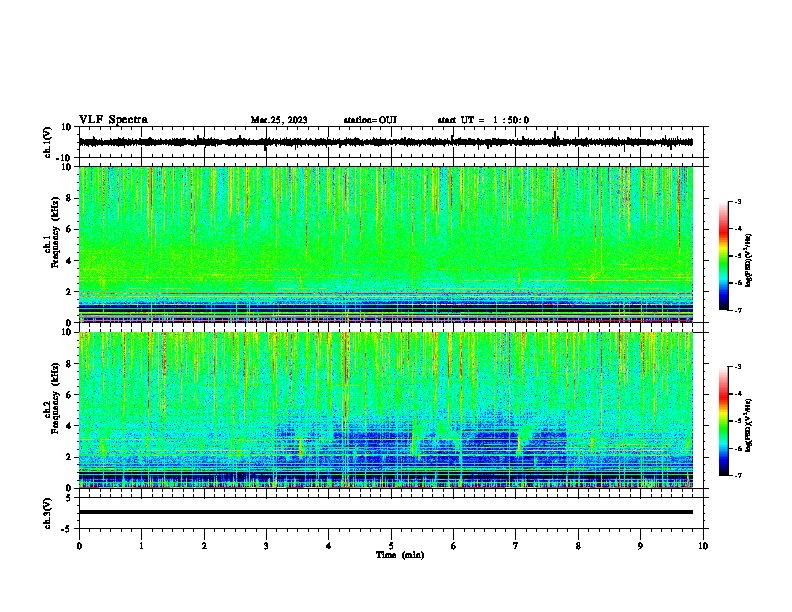This screenshot has height=612, width=792.
Task: Click the ch.1 color bar log(PSD) unit label
Action: 749,261
